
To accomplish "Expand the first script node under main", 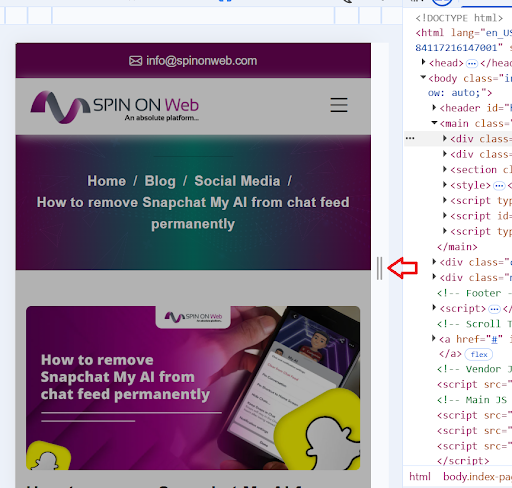I will tap(445, 200).
